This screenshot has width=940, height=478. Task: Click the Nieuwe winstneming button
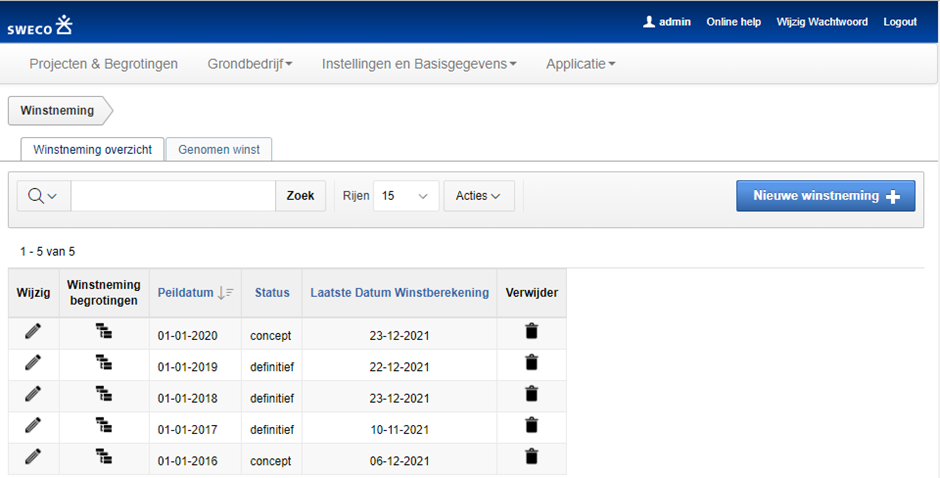(x=825, y=196)
